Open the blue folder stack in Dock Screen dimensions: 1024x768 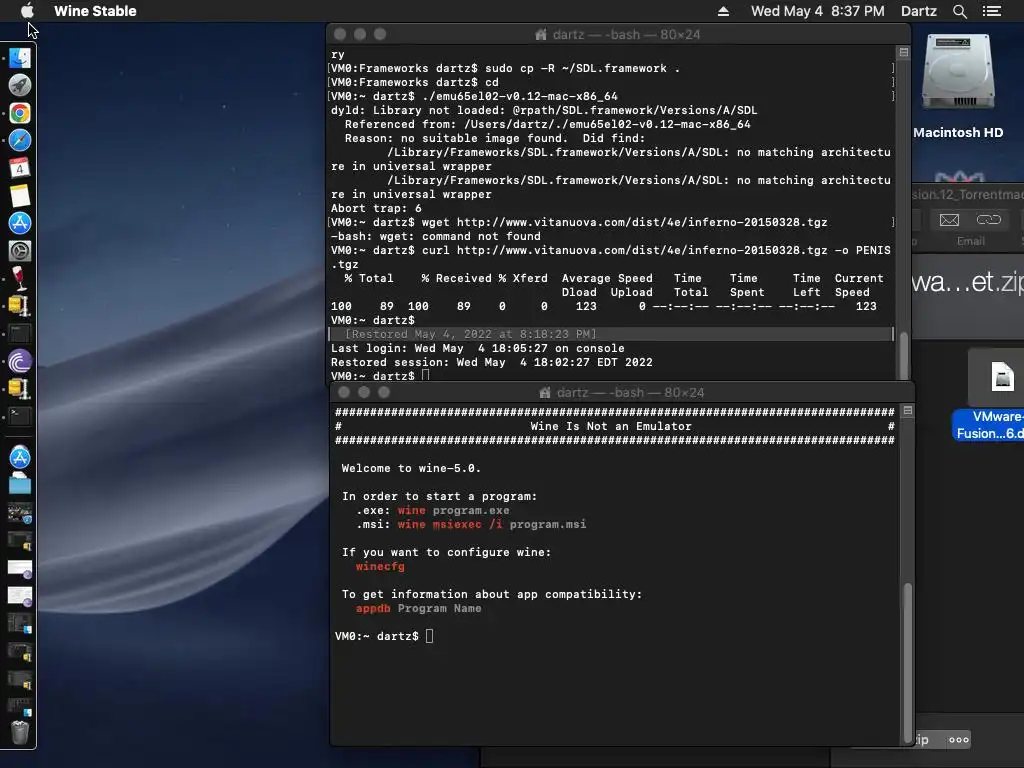[20, 484]
